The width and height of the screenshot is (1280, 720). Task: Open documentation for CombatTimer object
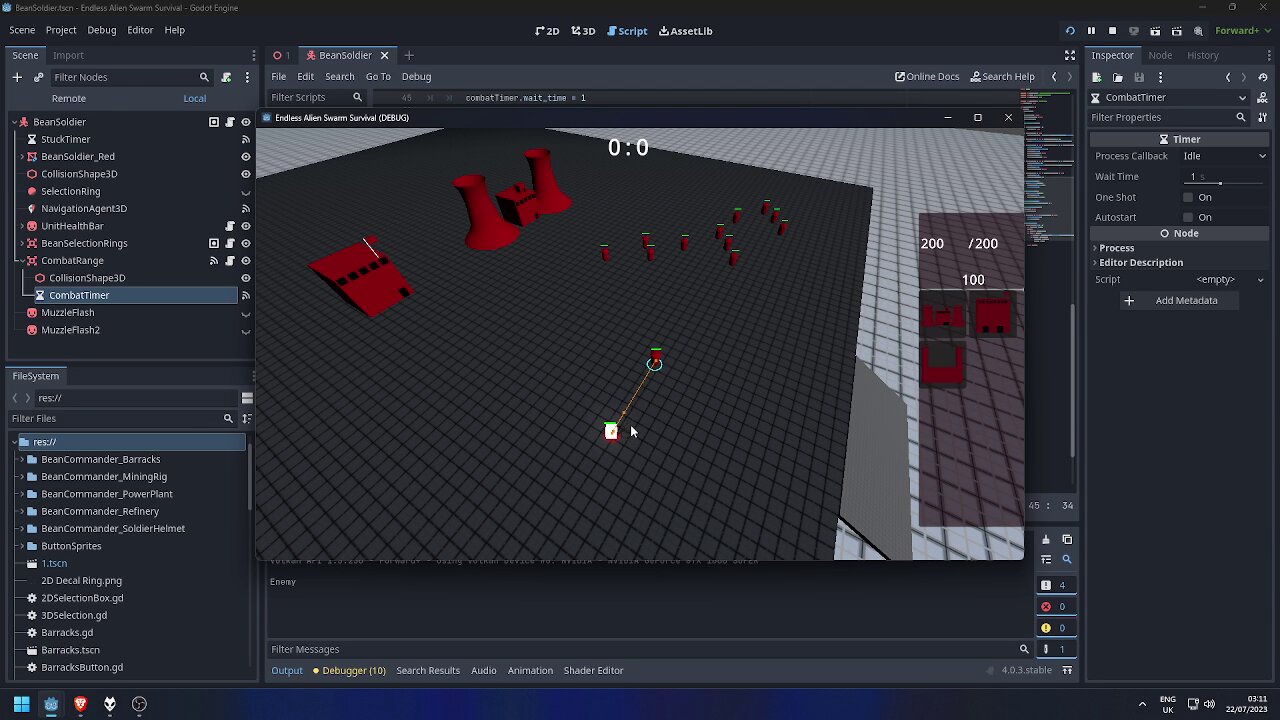tap(1262, 97)
